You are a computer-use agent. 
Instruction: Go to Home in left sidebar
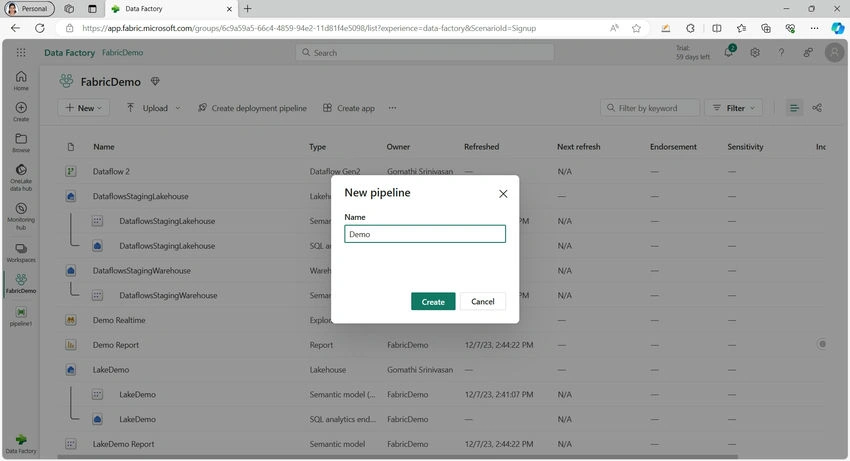click(x=21, y=80)
